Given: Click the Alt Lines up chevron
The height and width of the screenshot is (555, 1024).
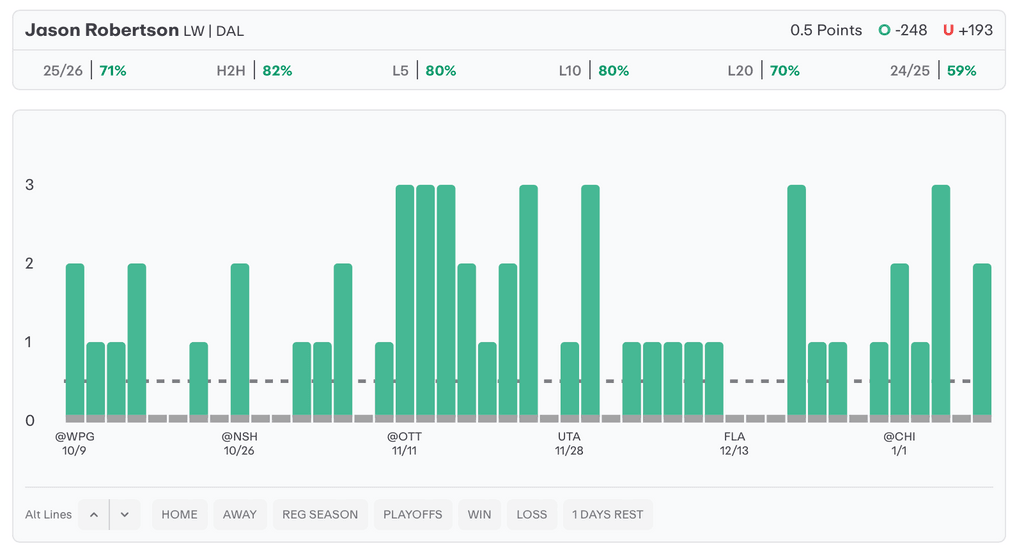Looking at the screenshot, I should coord(93,514).
